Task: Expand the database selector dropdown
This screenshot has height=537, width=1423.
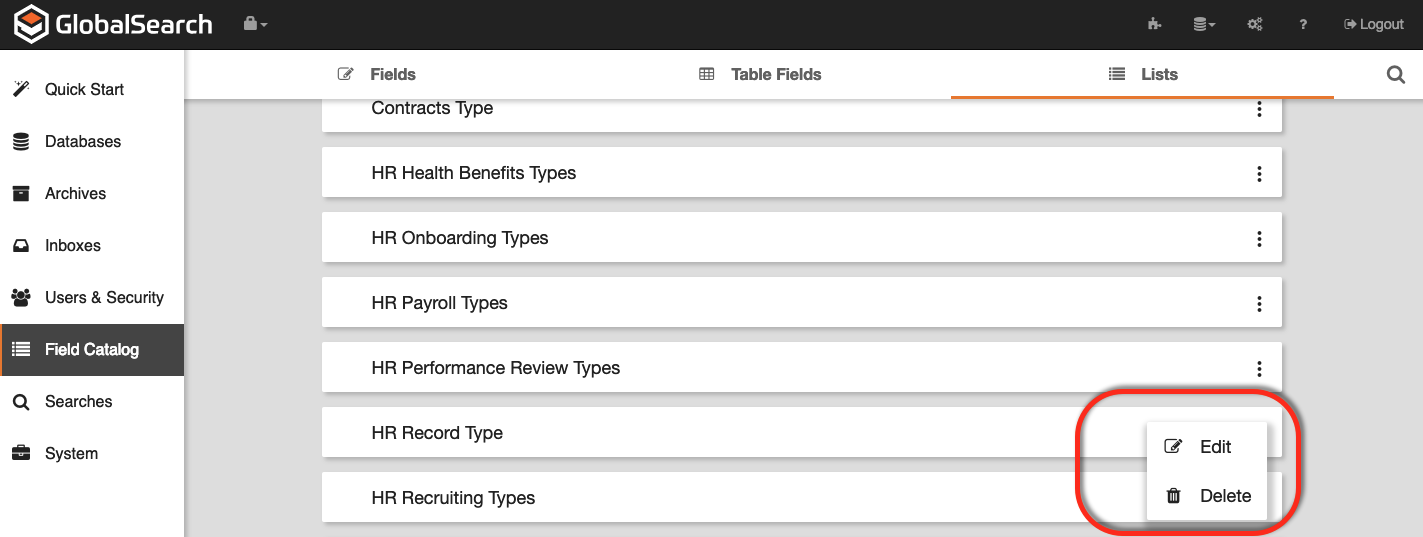Action: [x=1204, y=24]
